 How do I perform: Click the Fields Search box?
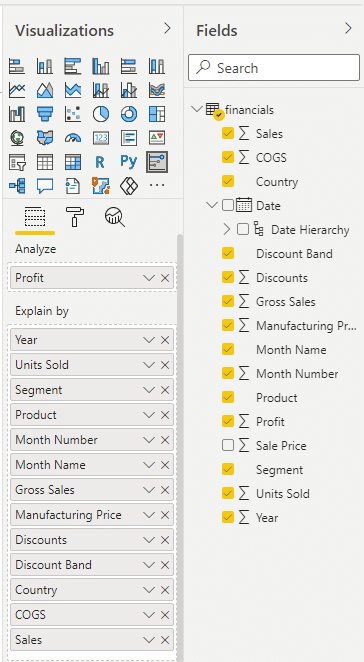(274, 68)
